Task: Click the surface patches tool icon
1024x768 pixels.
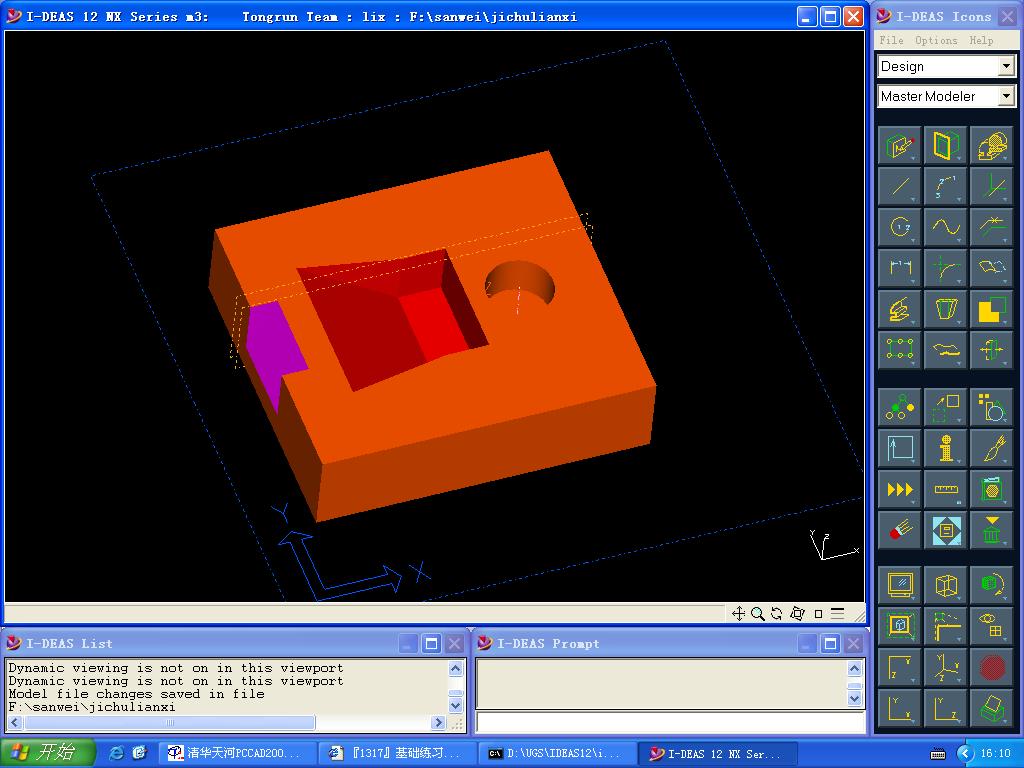Action: (991, 268)
